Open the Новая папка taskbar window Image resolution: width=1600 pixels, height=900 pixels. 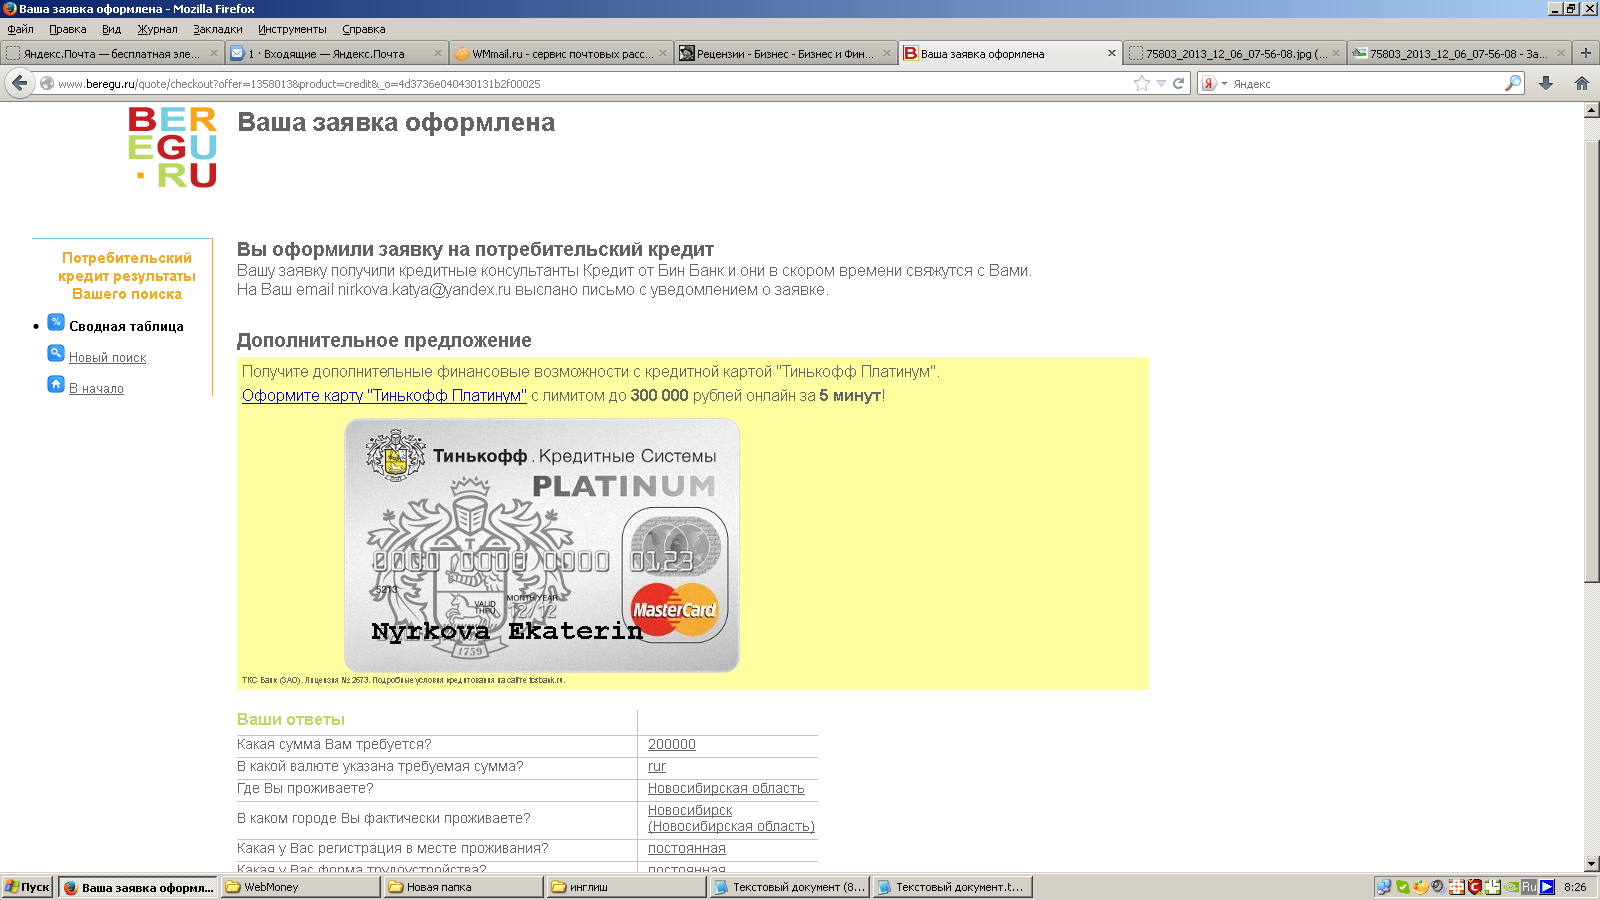click(463, 887)
